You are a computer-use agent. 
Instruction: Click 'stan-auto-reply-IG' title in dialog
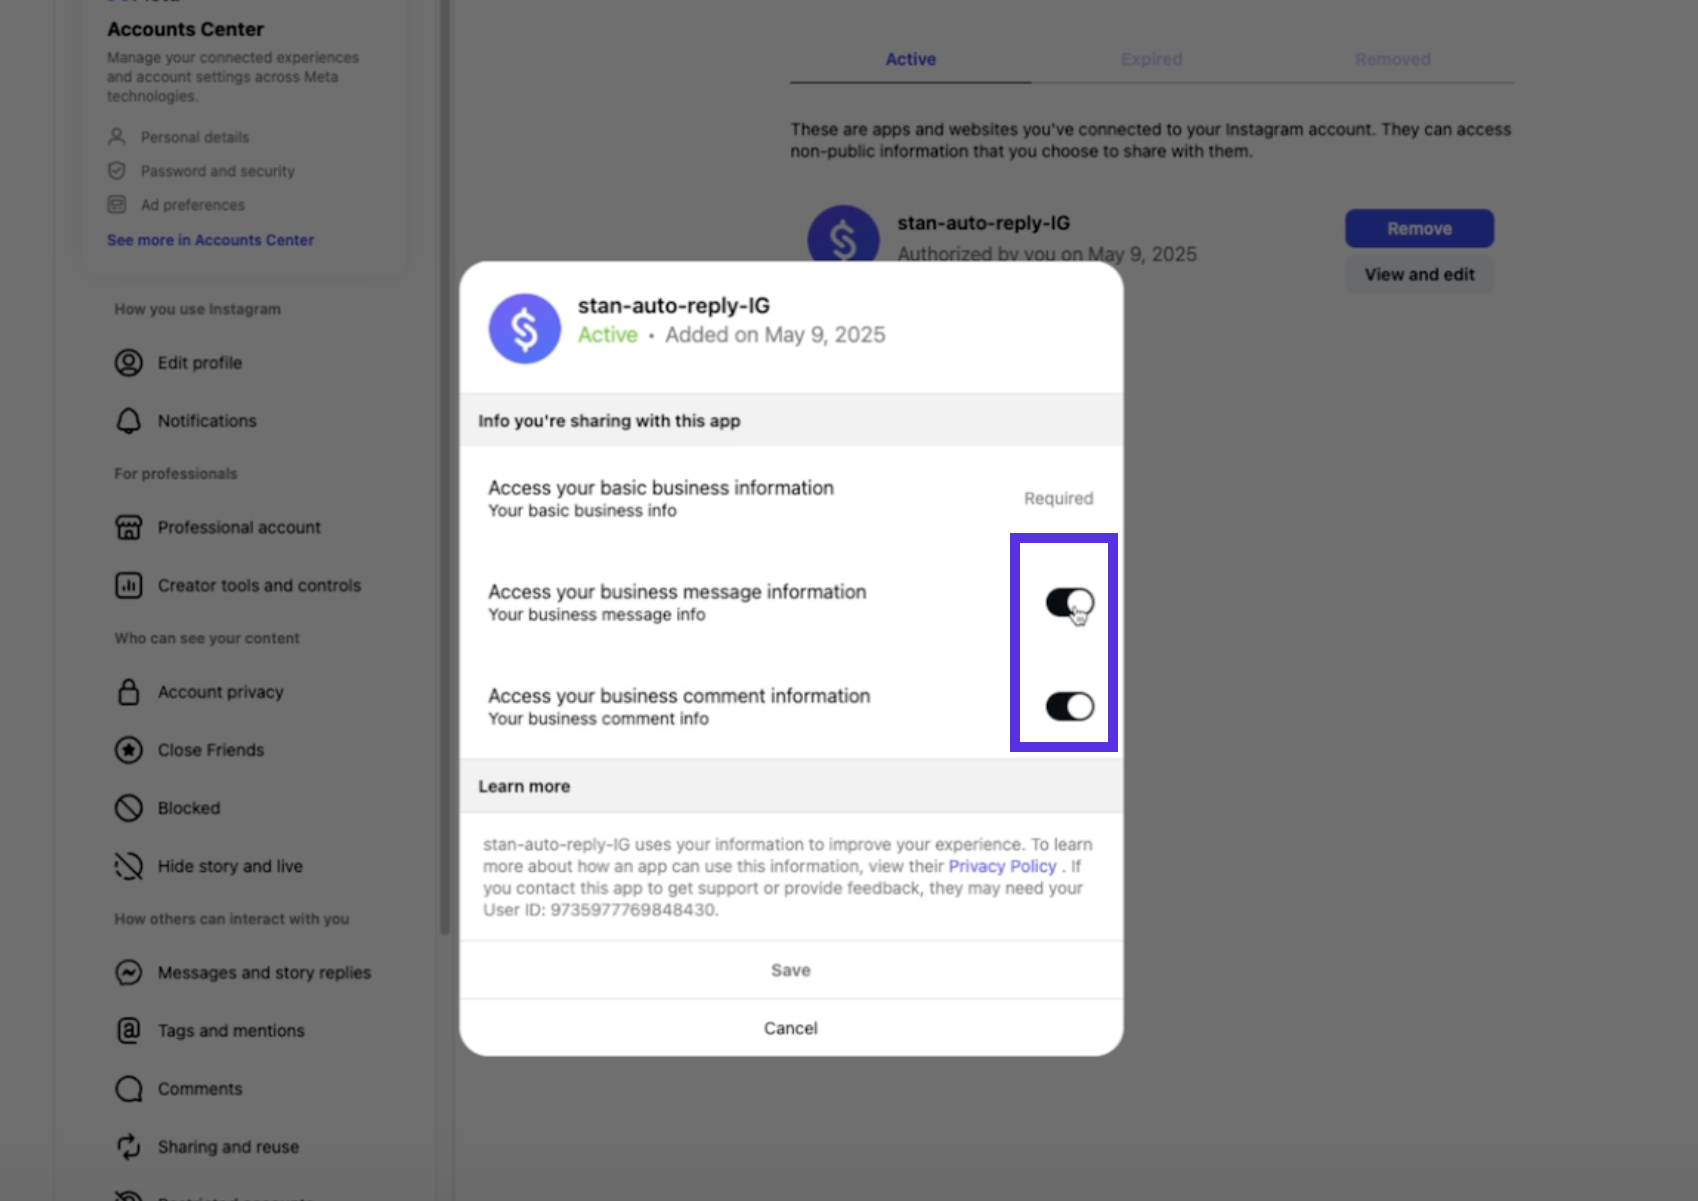tap(674, 305)
